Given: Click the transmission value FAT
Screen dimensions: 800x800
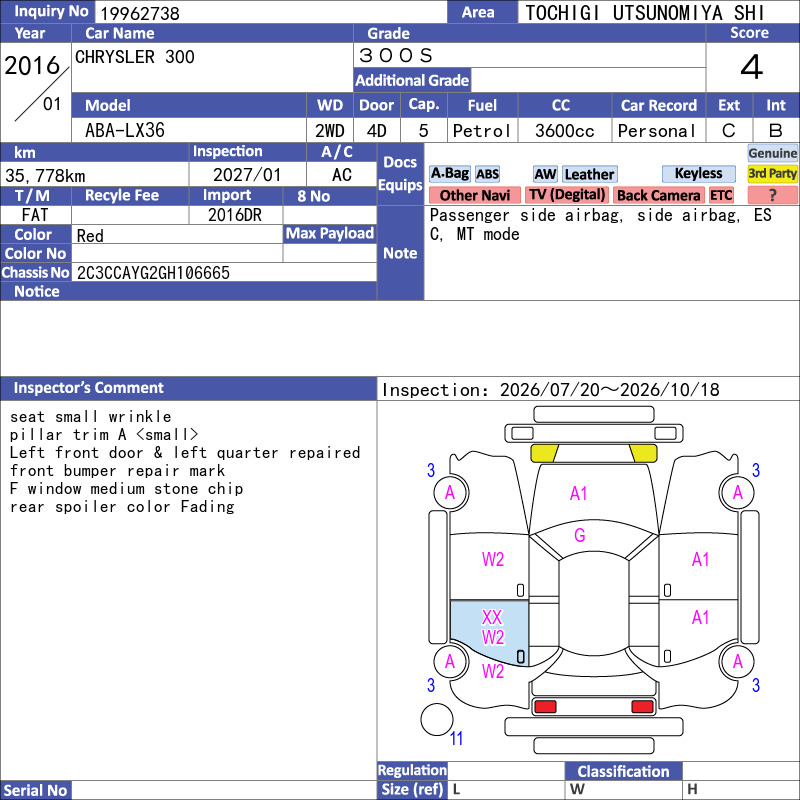Looking at the screenshot, I should (35, 215).
